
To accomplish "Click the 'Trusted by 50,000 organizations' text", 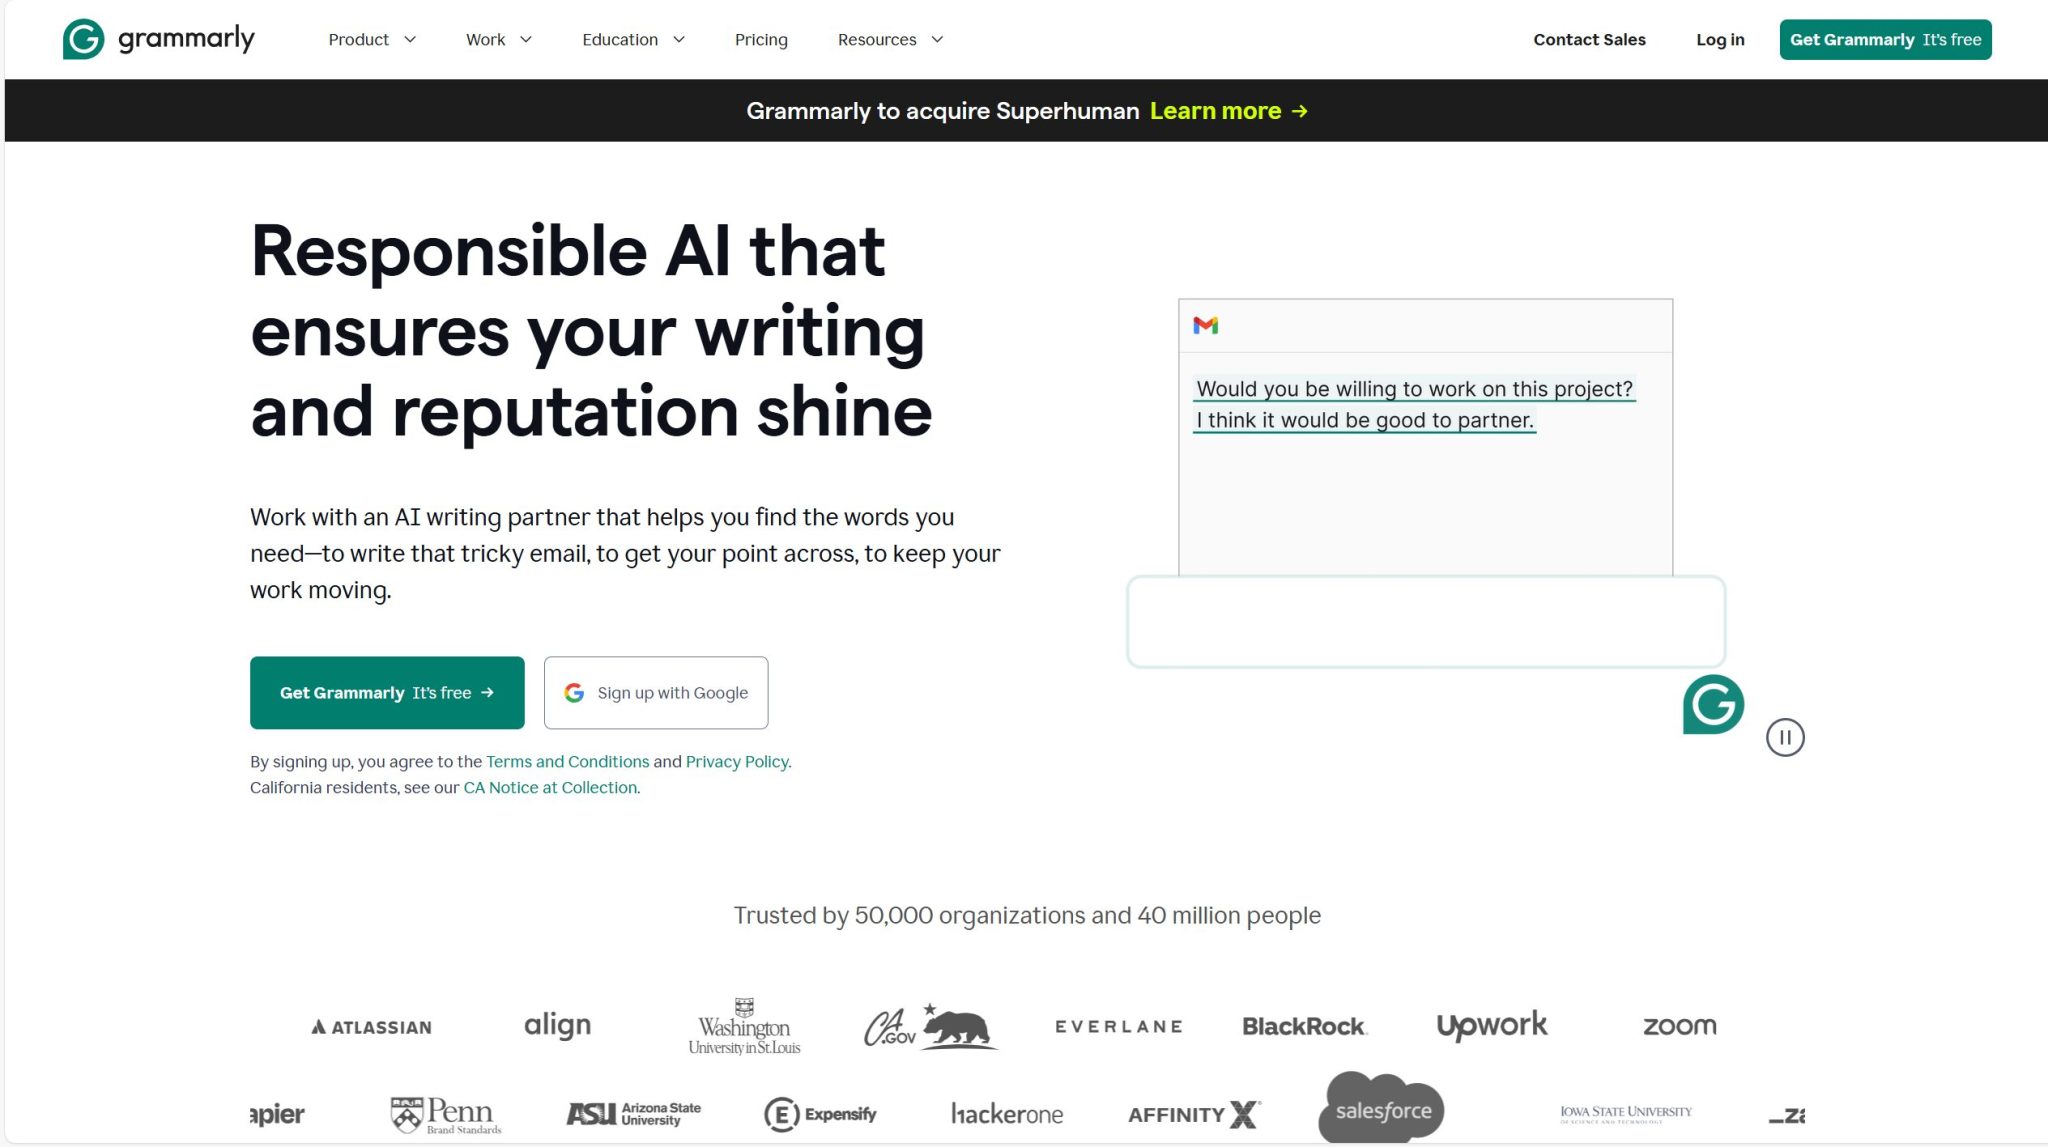I will click(x=1027, y=915).
